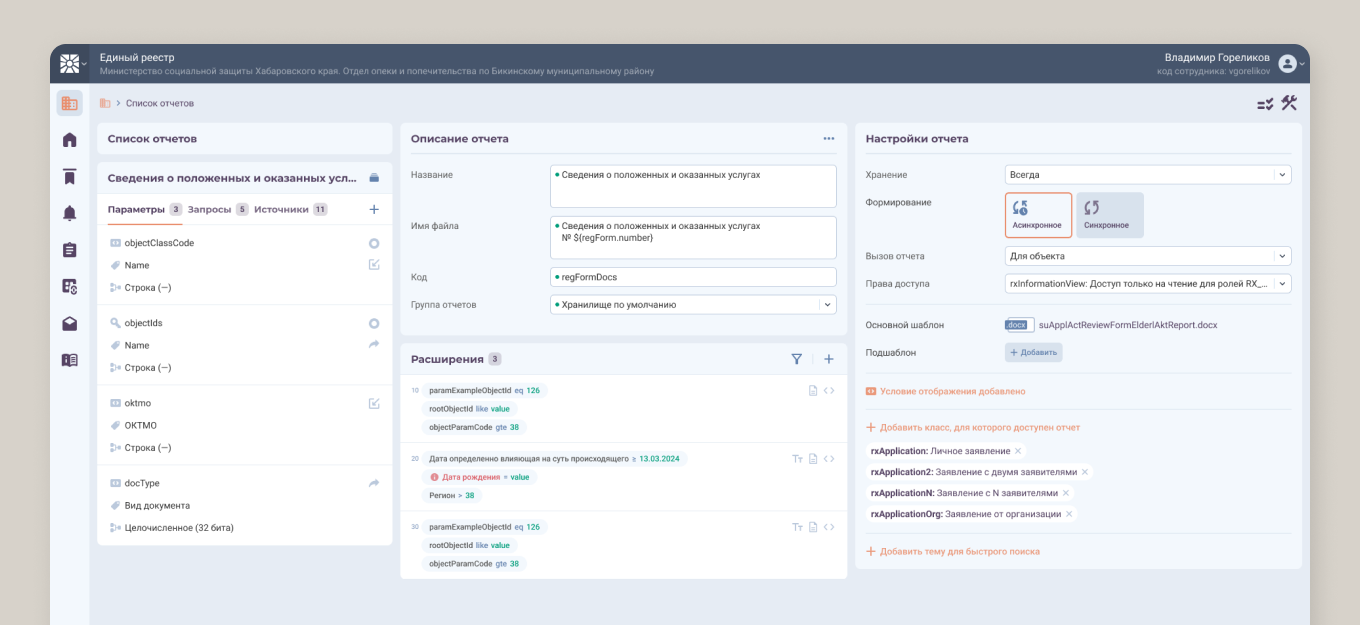Click the plus icon to add extension
Image resolution: width=1360 pixels, height=625 pixels.
(x=829, y=359)
